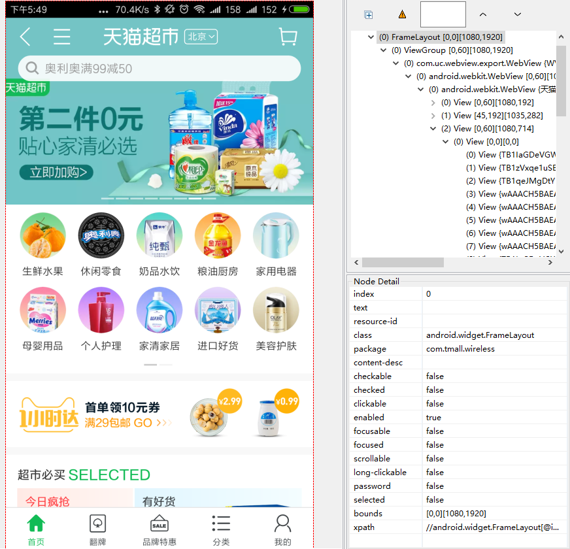This screenshot has width=570, height=549.
Task: Click the horizontal scrollbar left arrow
Action: (356, 262)
